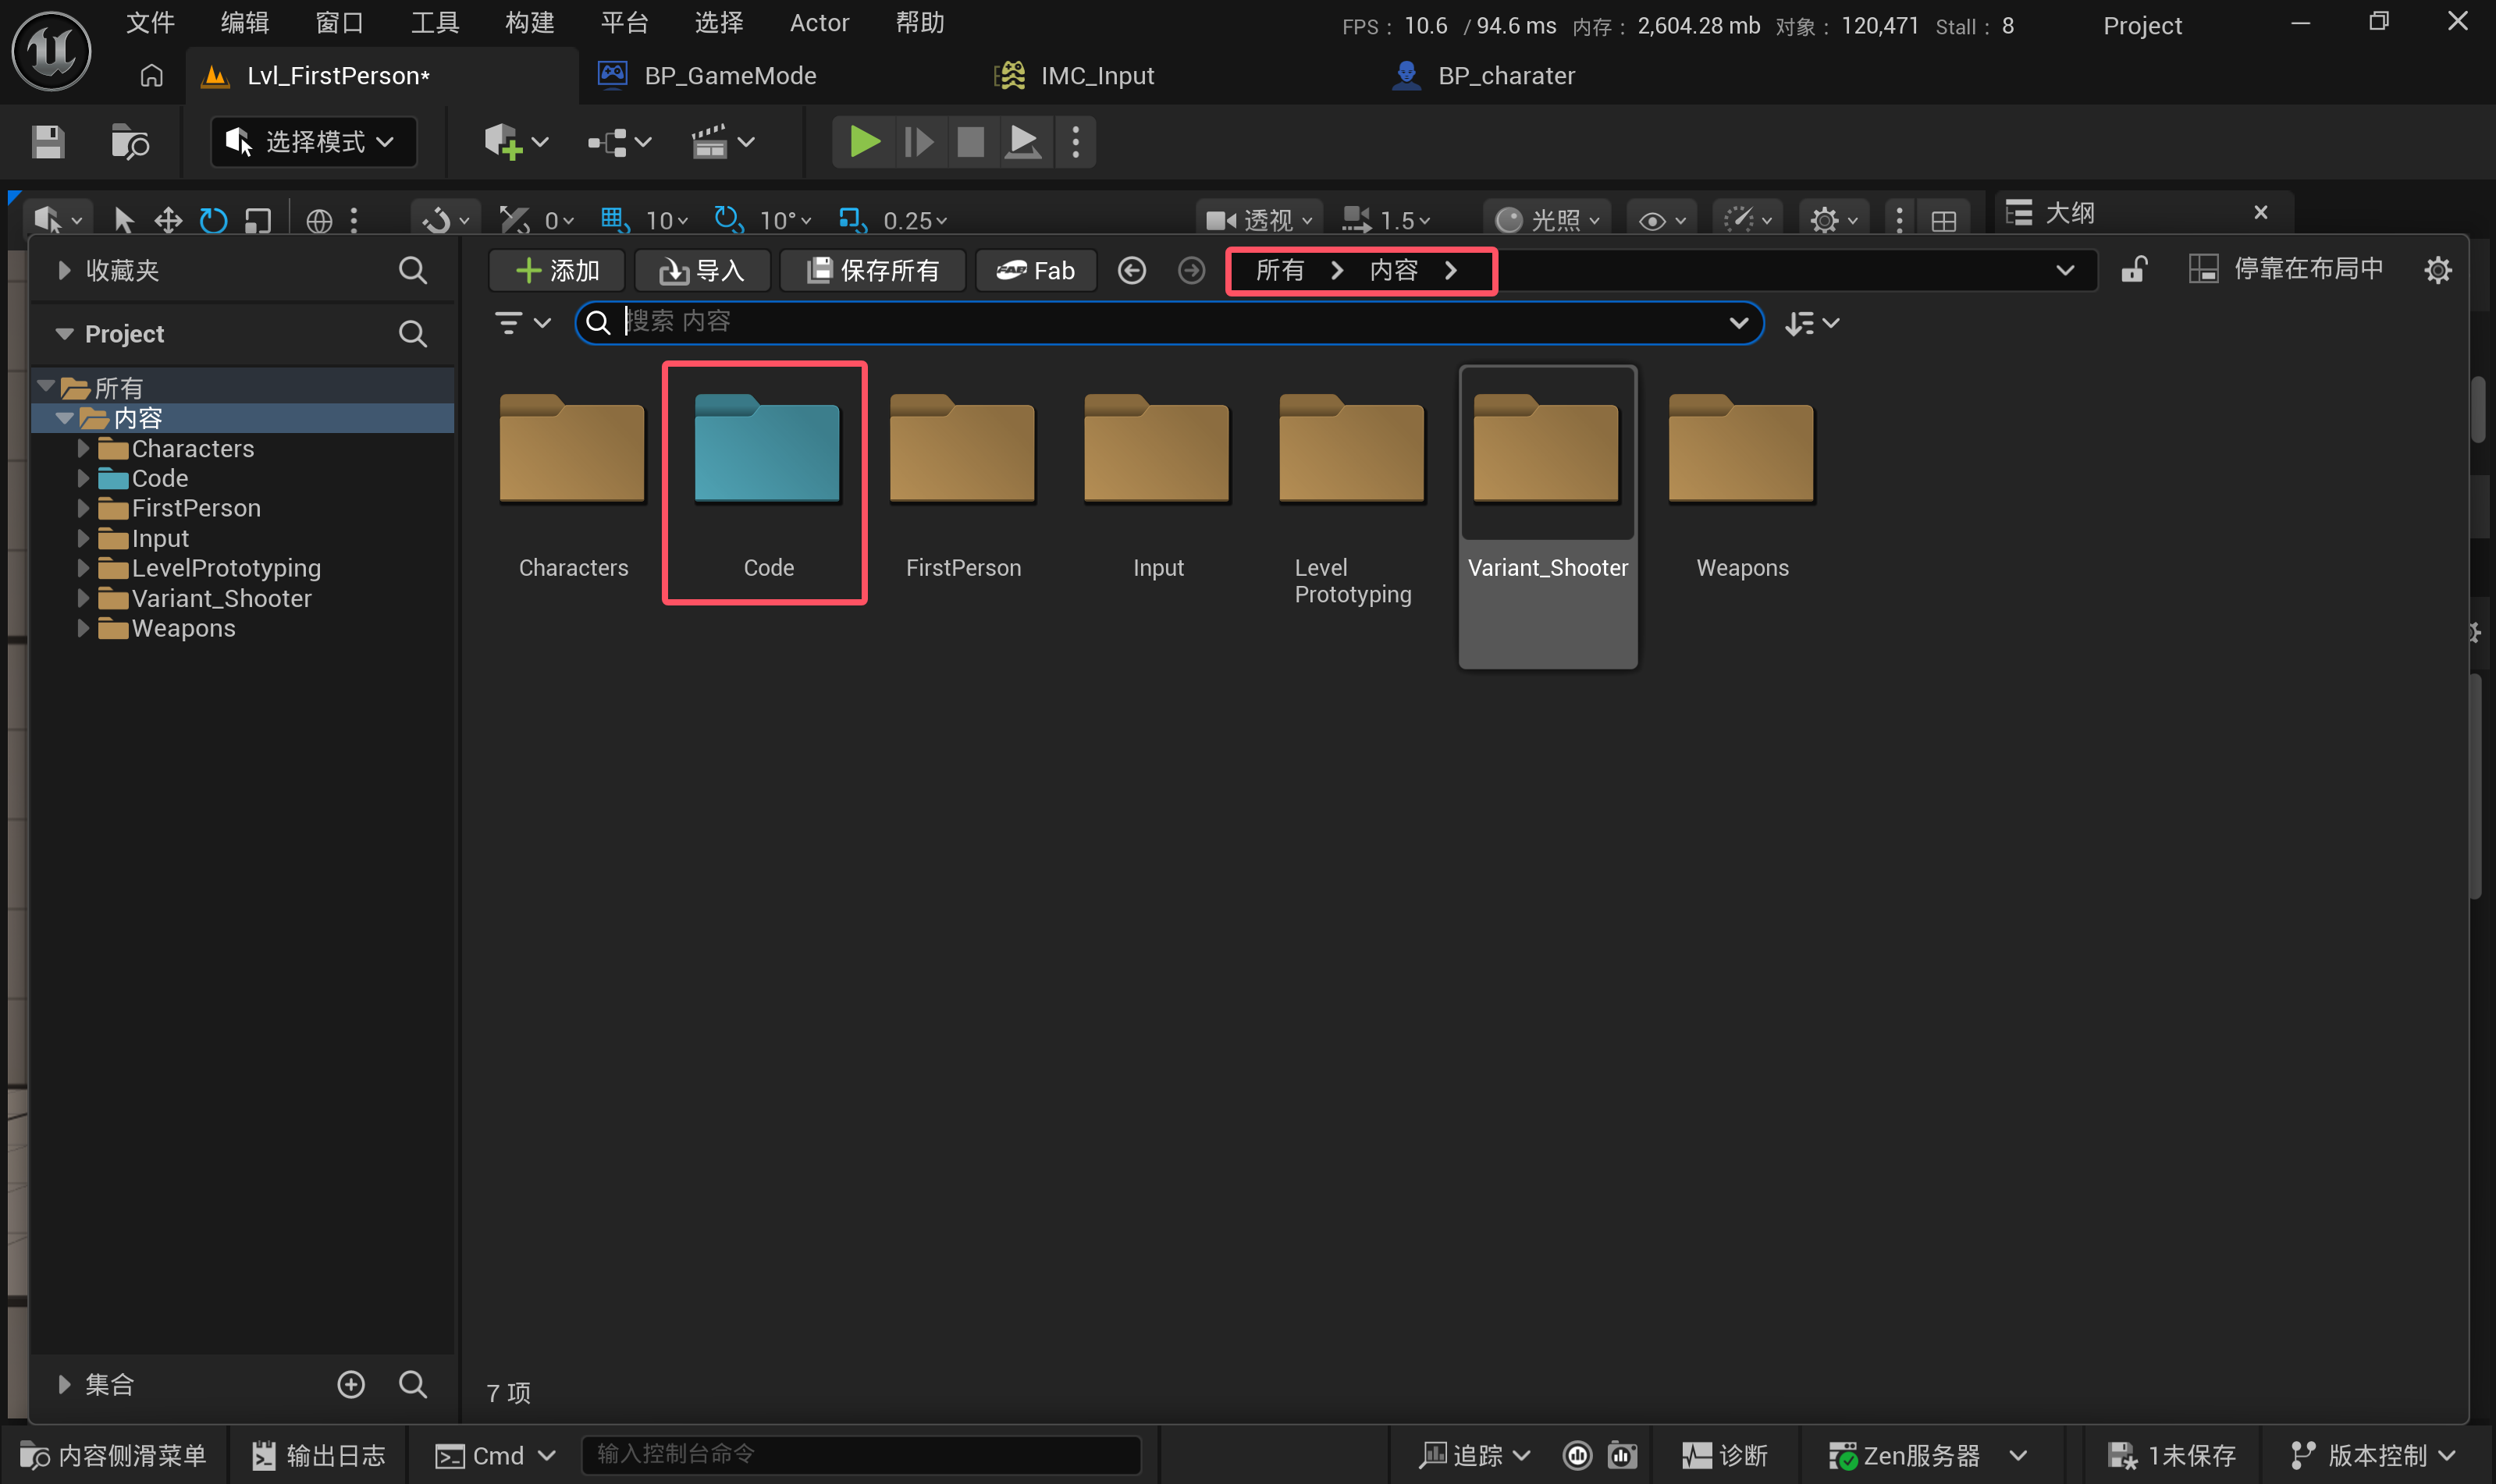Click the browse content icon next to save

pos(129,142)
